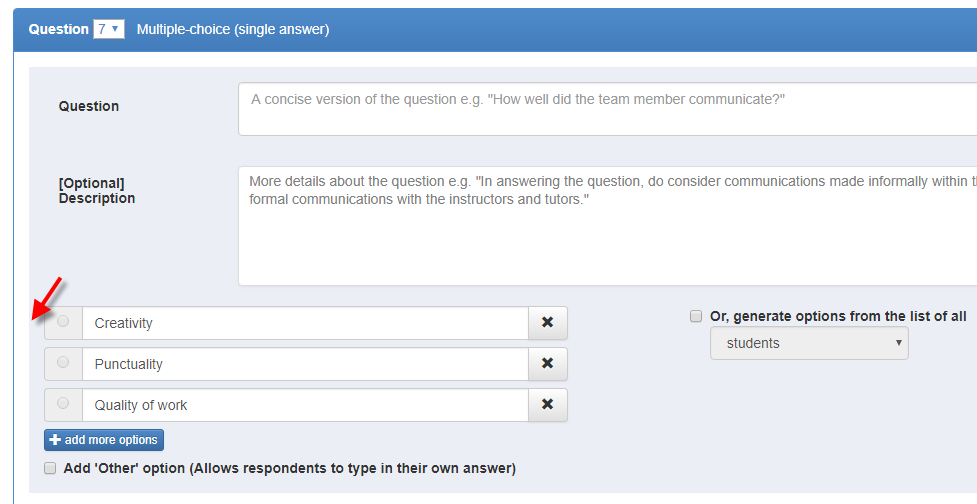Remove the Quality of work option
This screenshot has width=977, height=504.
click(548, 405)
